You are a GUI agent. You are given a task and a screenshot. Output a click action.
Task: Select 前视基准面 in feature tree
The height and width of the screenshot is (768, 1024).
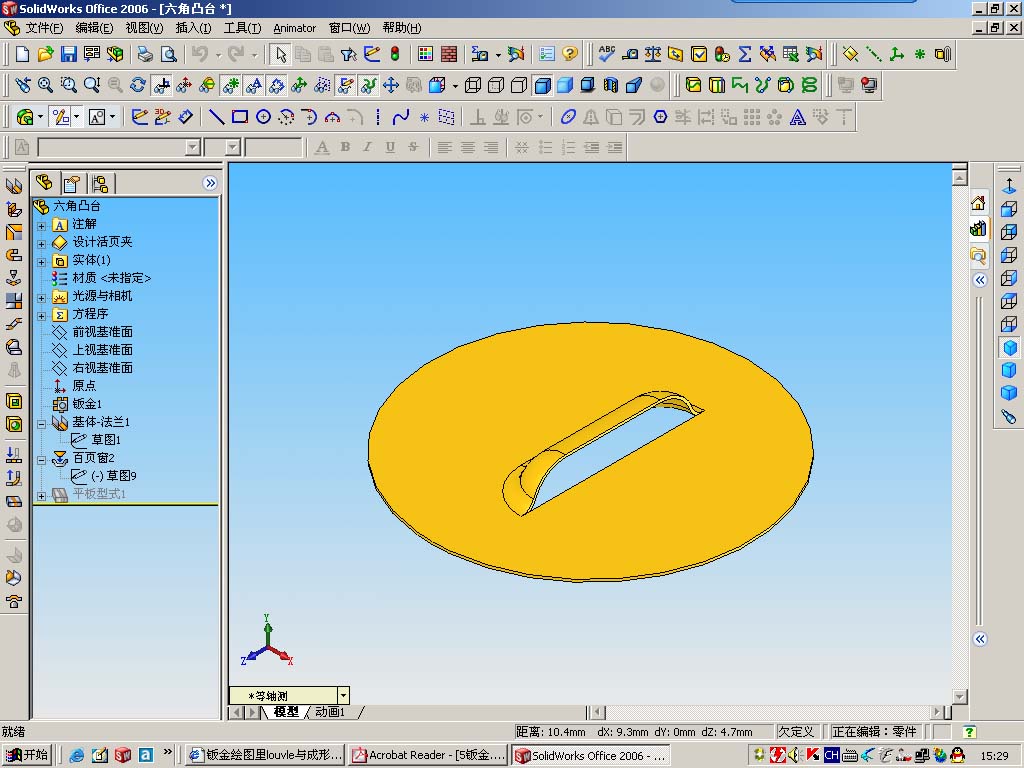click(103, 332)
